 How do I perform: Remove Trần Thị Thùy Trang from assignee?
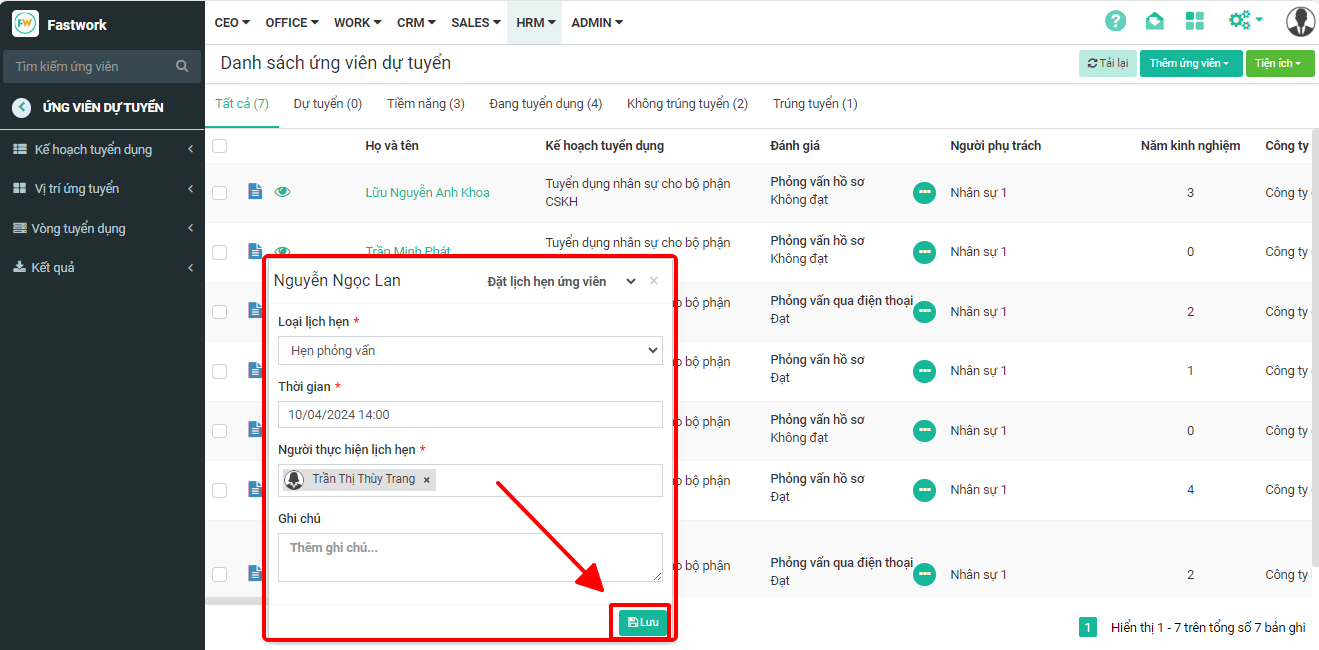tap(427, 480)
